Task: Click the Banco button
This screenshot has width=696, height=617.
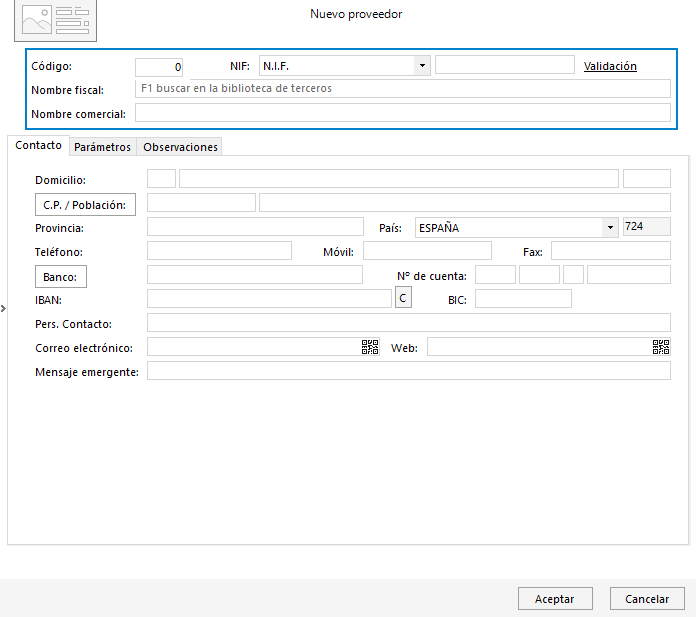Action: pyautogui.click(x=61, y=277)
